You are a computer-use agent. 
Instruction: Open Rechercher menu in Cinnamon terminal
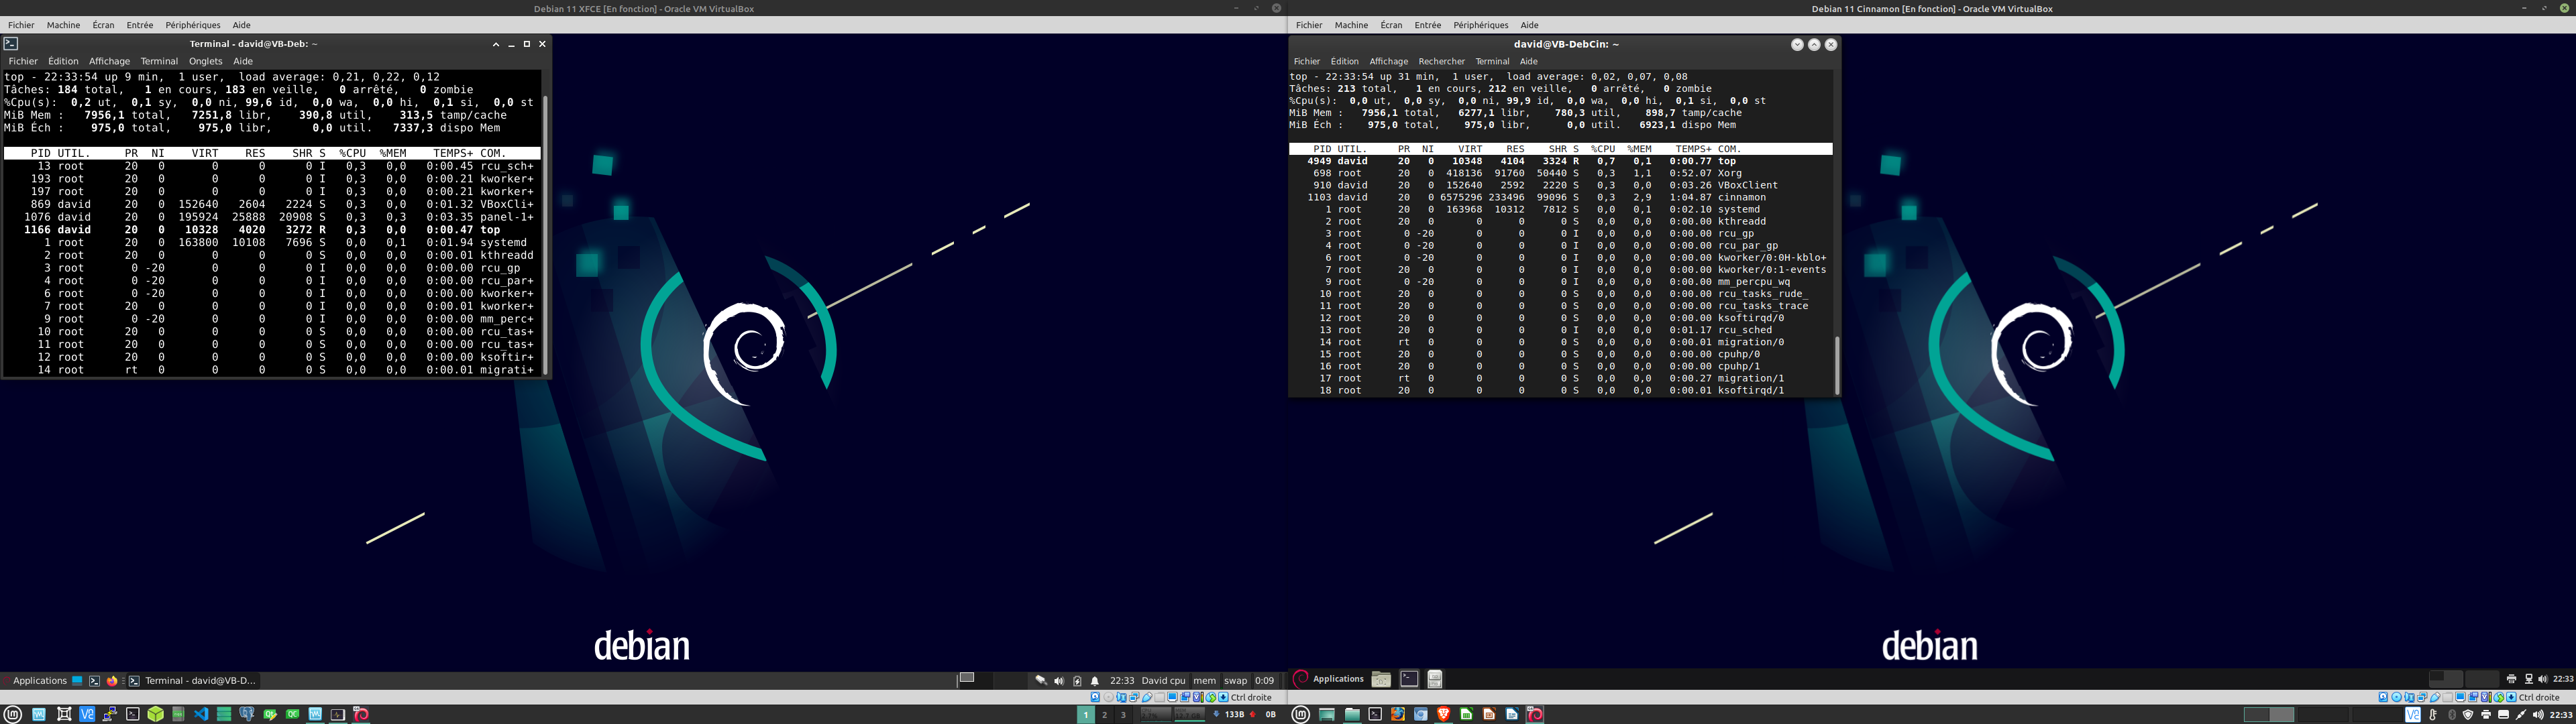(x=1441, y=61)
